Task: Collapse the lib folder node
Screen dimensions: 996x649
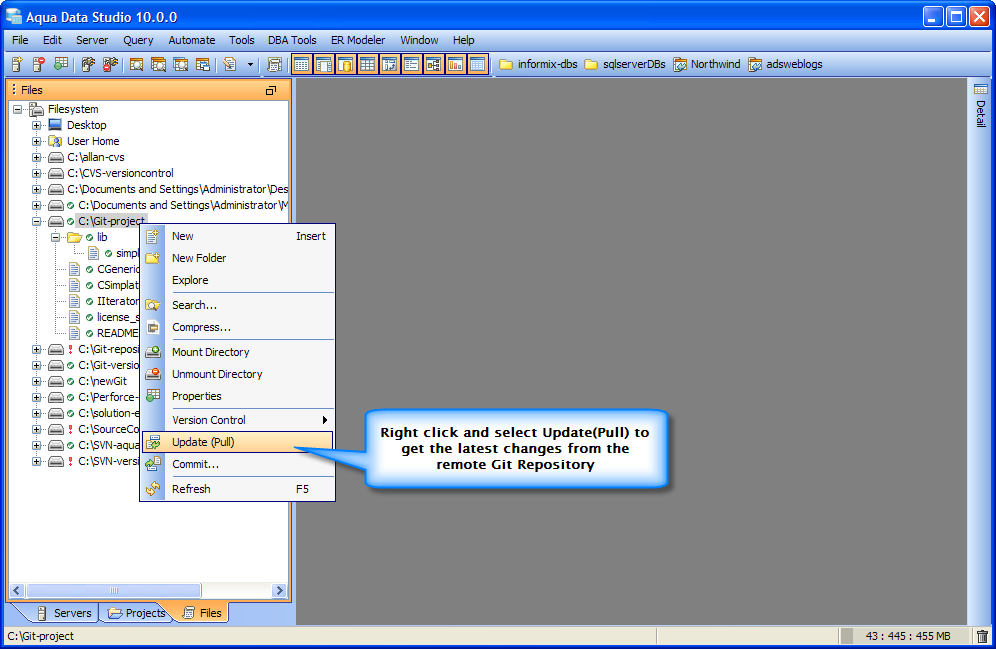Action: tap(56, 237)
